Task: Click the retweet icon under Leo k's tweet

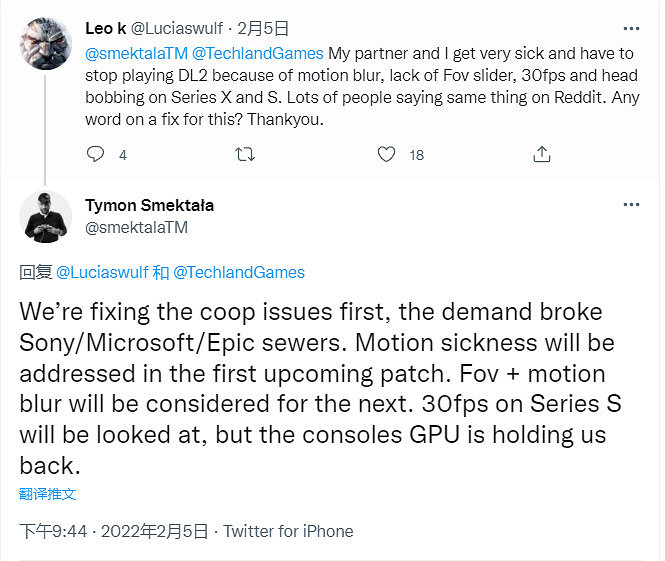Action: coord(243,154)
